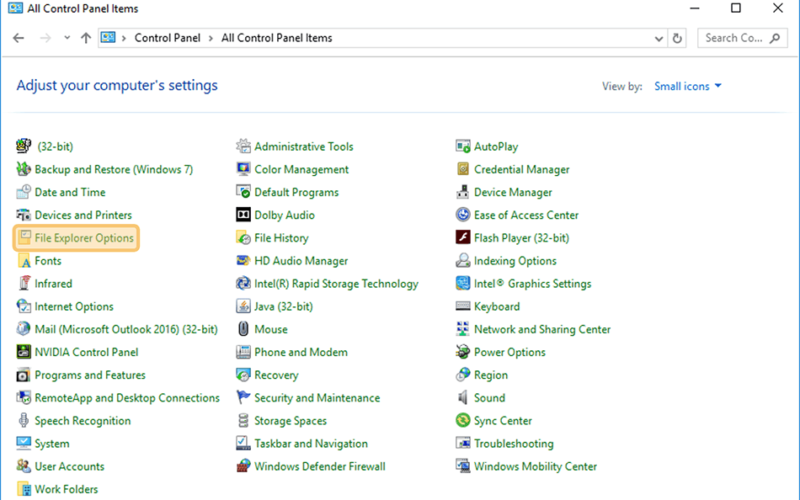Image resolution: width=800 pixels, height=500 pixels.
Task: Click the Intel Graphics Settings icon
Action: [463, 283]
